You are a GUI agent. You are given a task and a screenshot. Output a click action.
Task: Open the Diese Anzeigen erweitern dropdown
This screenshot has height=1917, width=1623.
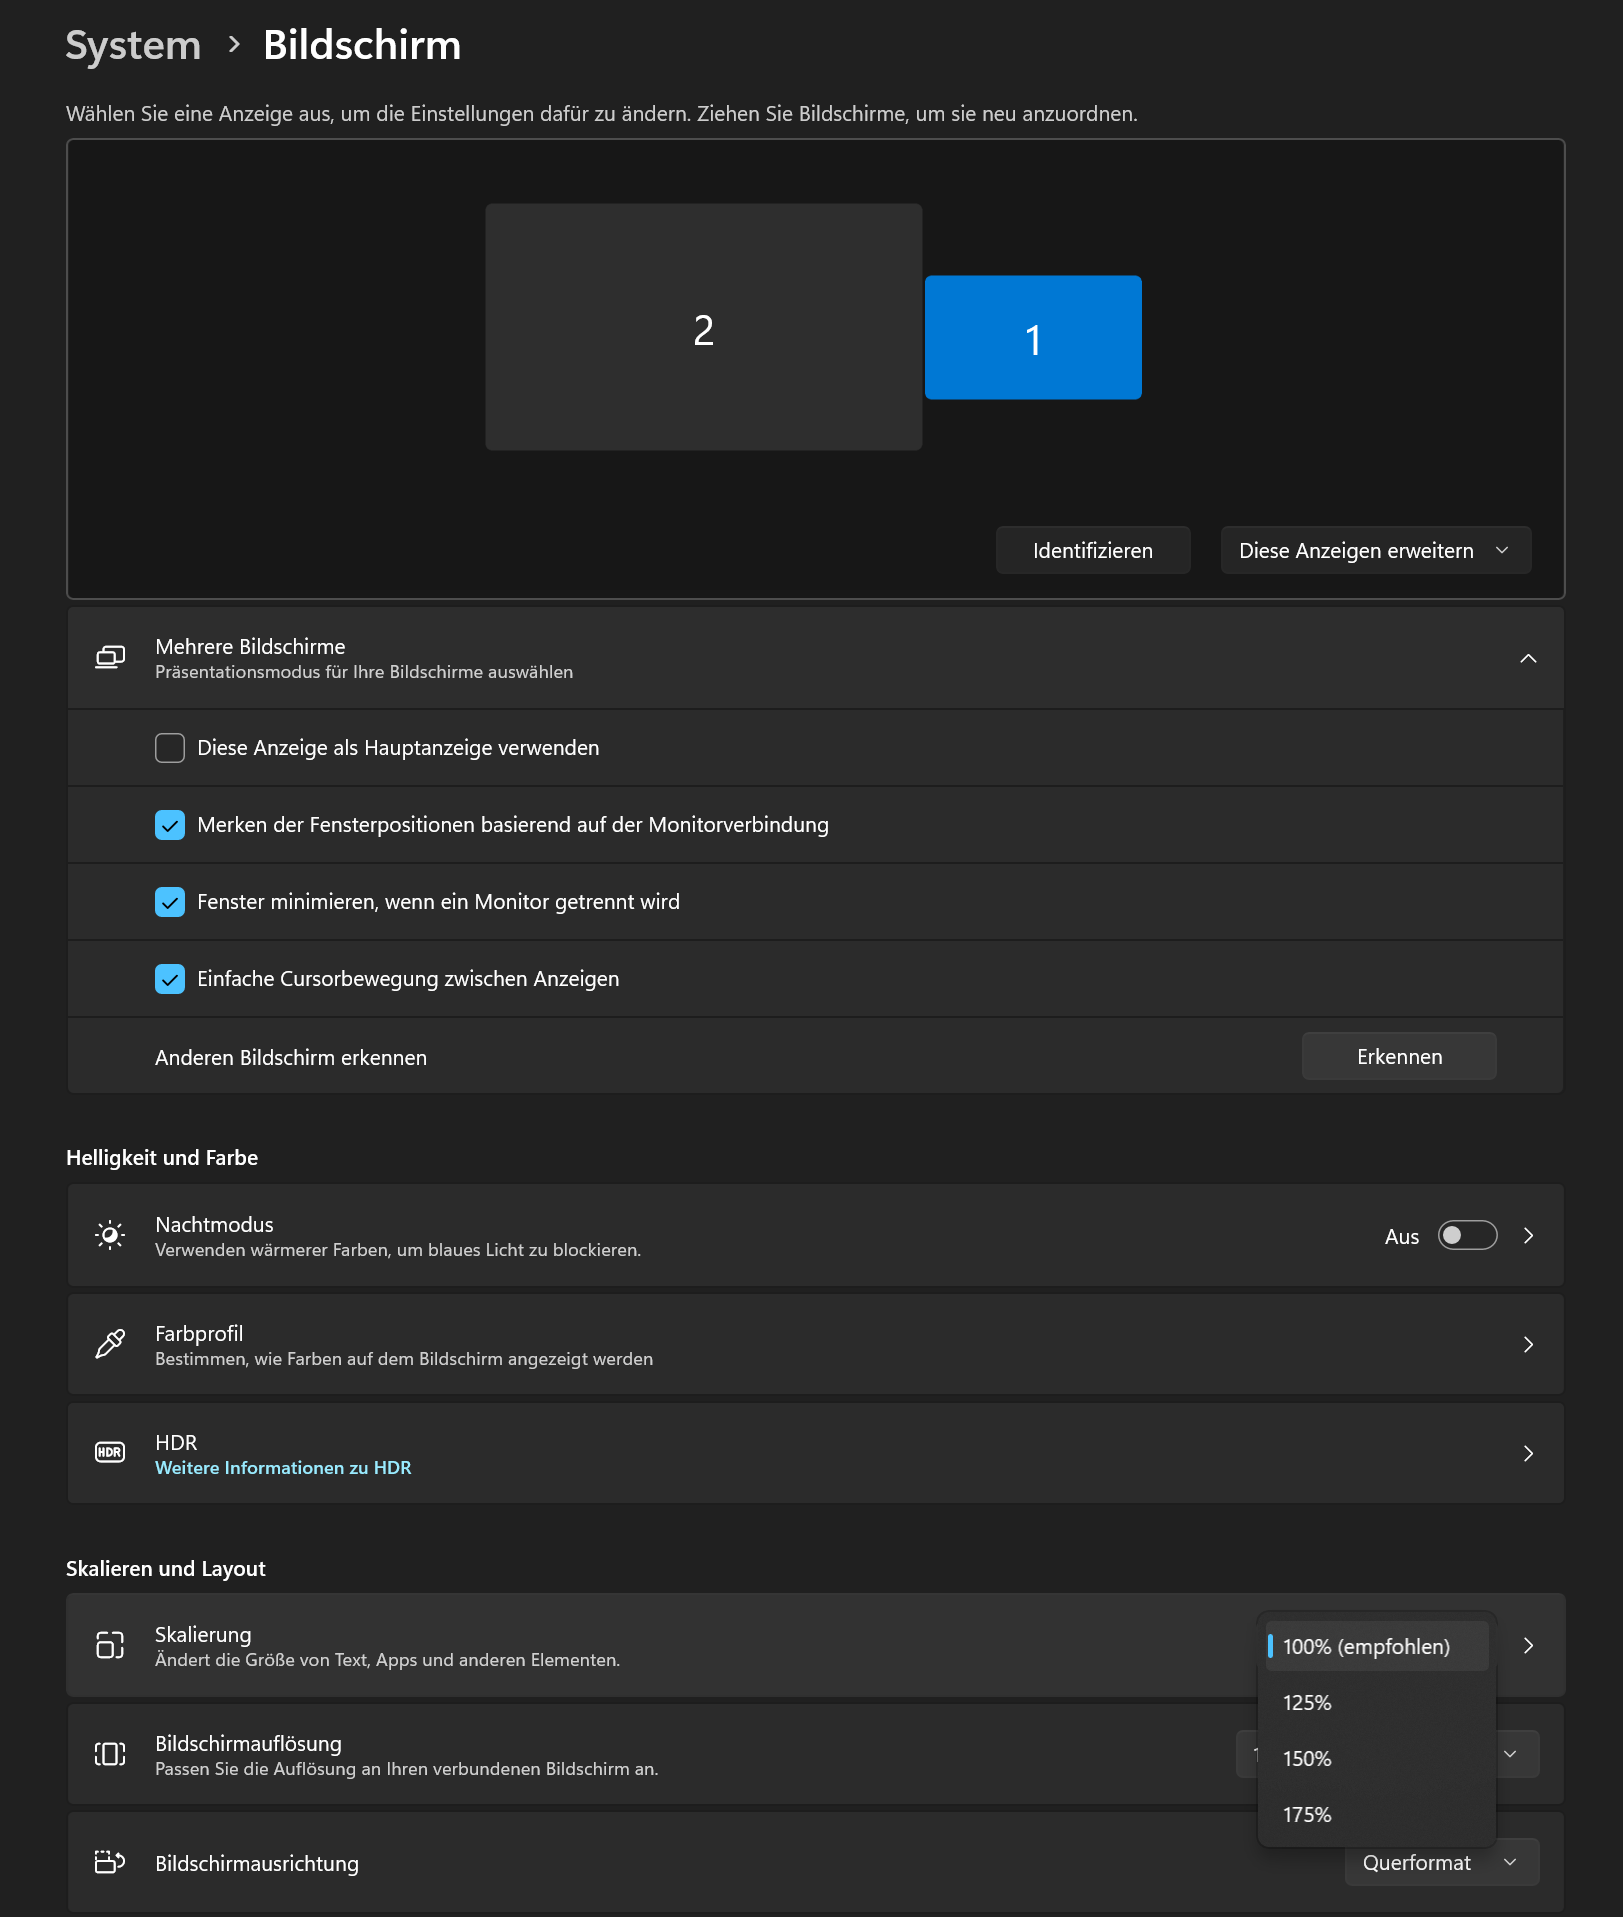coord(1375,549)
